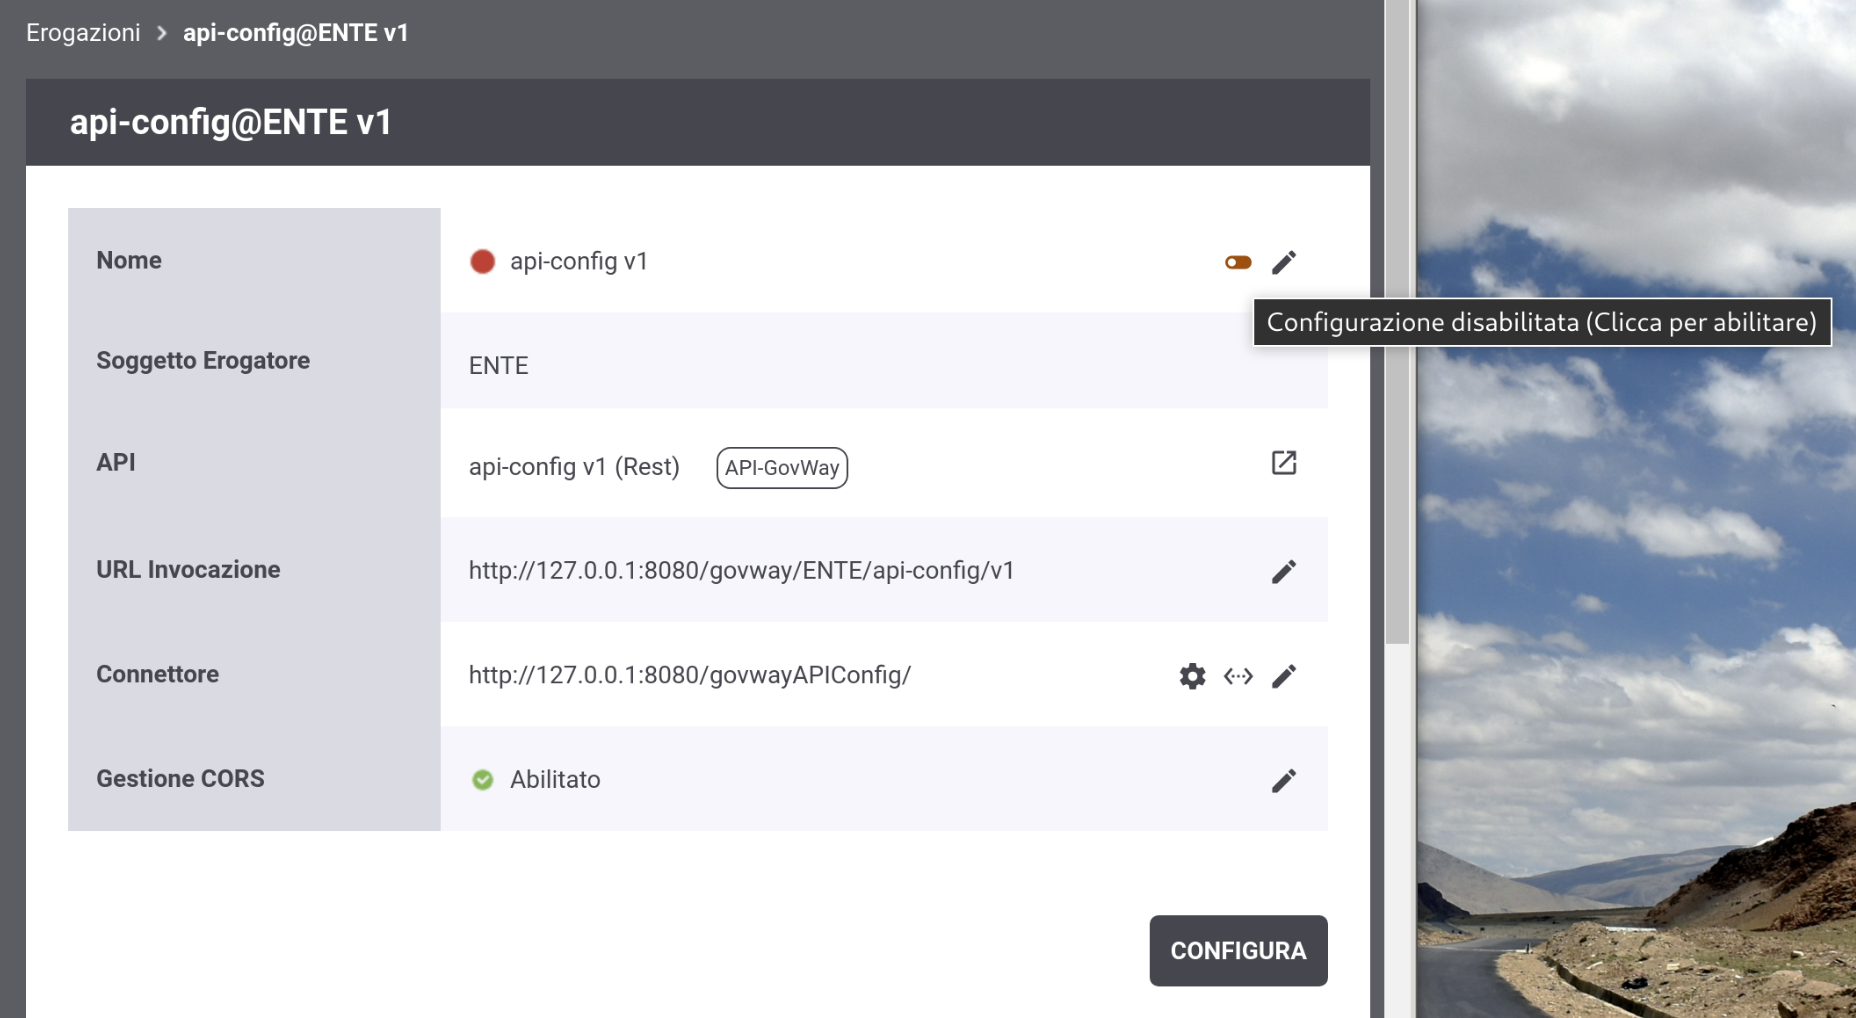Click the Gestione CORS label
This screenshot has height=1018, width=1856.
click(180, 779)
